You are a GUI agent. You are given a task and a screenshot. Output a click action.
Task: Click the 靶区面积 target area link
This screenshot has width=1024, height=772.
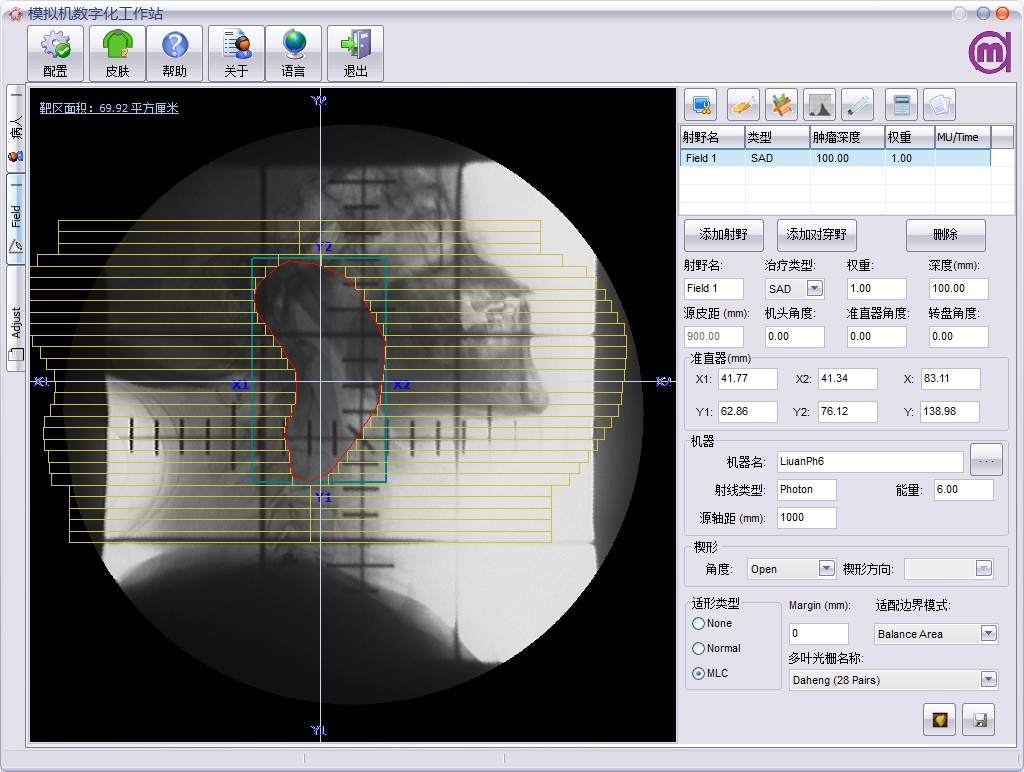pos(109,108)
